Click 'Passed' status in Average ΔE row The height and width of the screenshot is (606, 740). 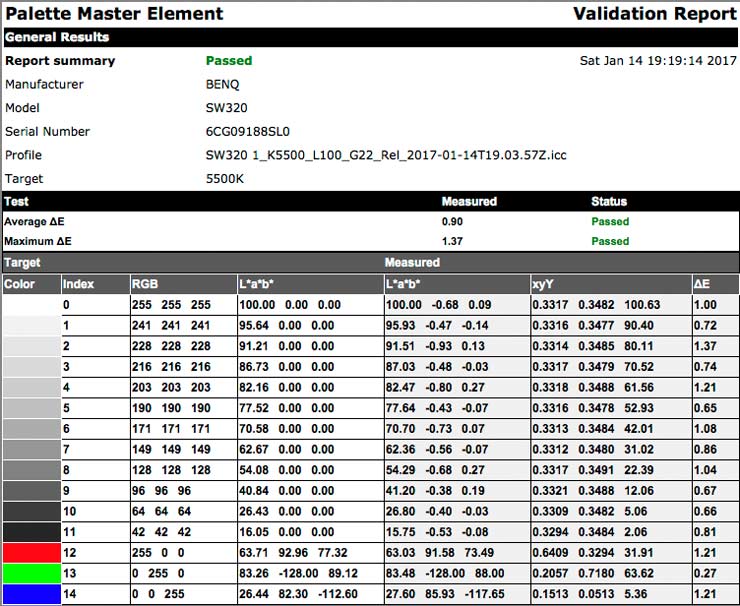(x=610, y=222)
